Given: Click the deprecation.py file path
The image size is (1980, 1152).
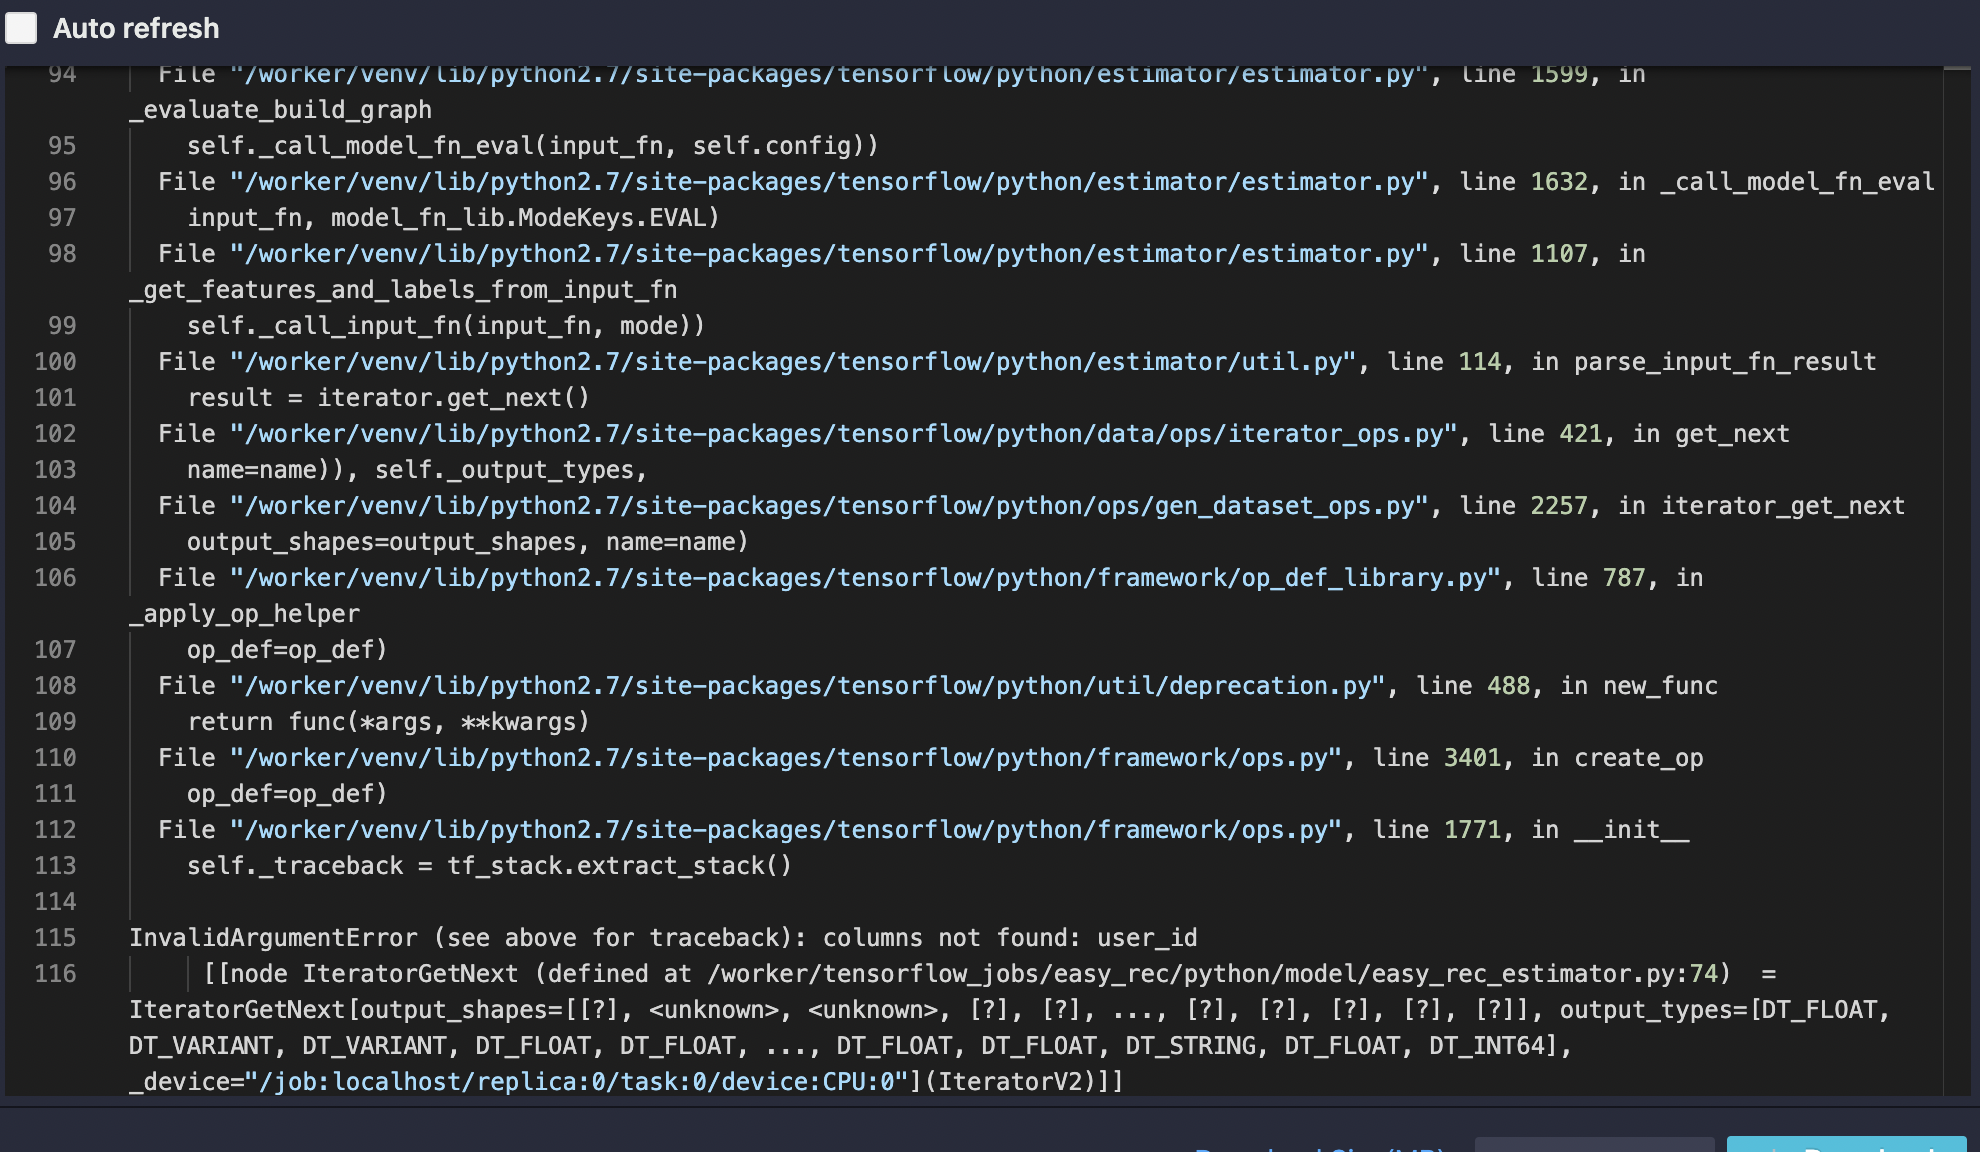Looking at the screenshot, I should (807, 686).
